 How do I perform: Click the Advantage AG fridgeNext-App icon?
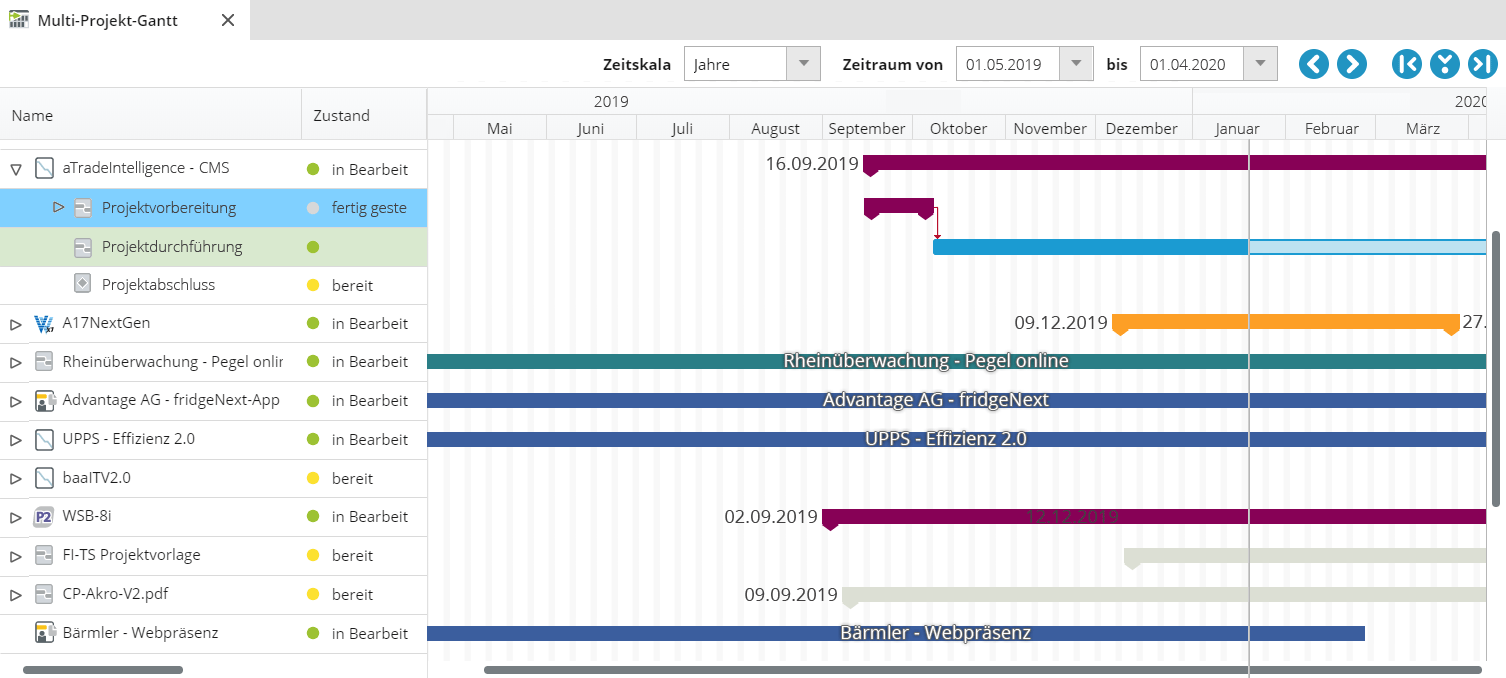click(44, 400)
